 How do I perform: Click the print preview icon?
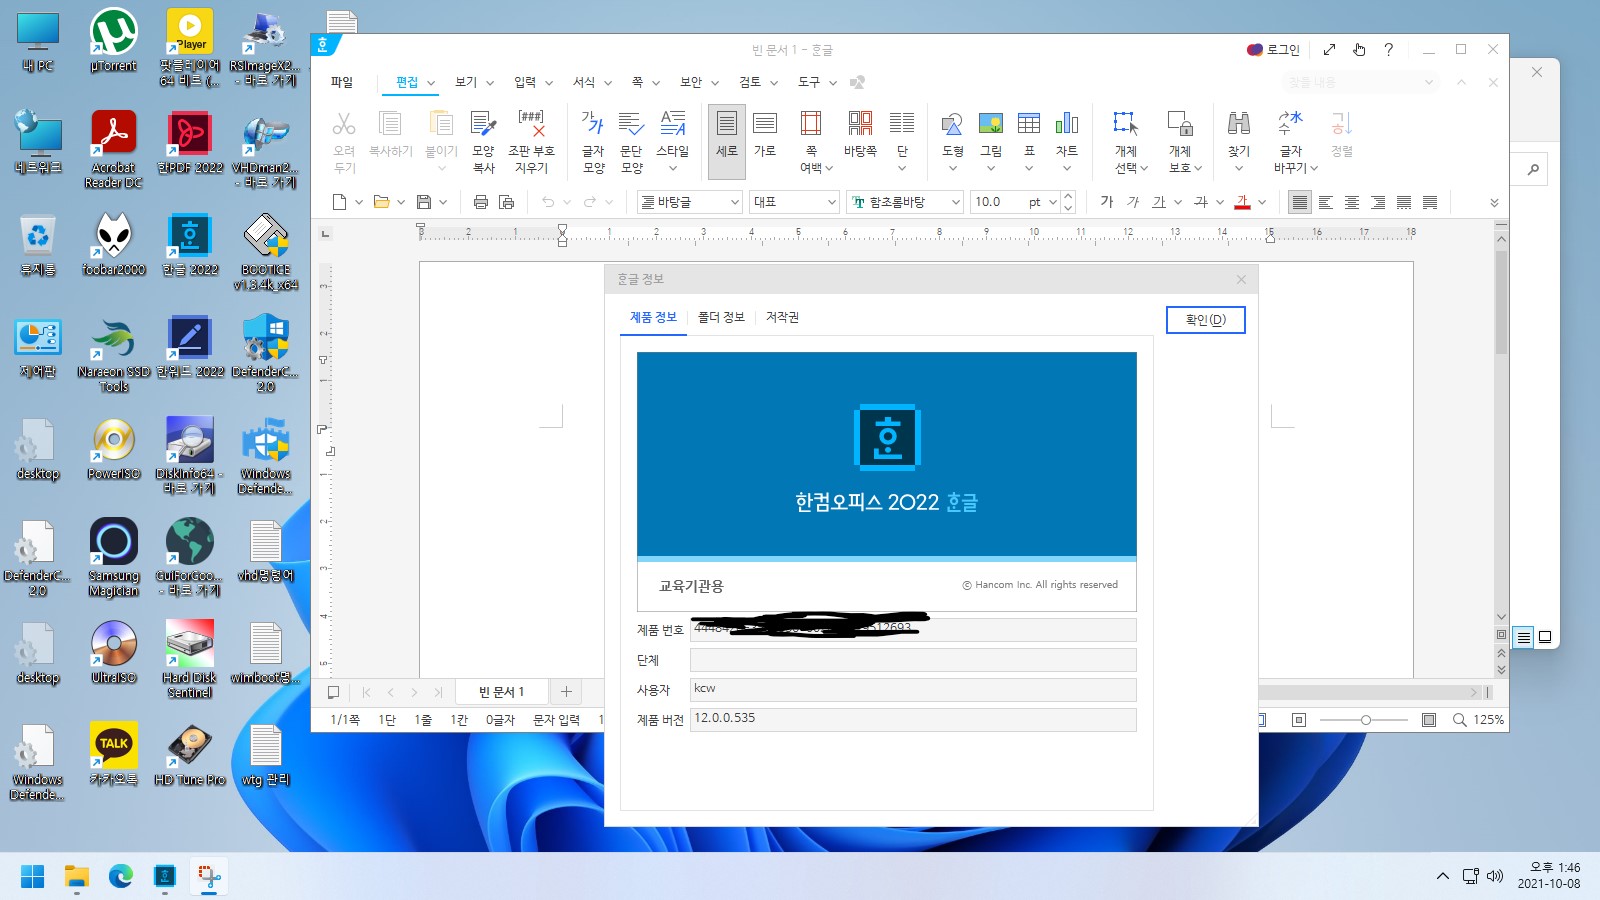tap(507, 202)
